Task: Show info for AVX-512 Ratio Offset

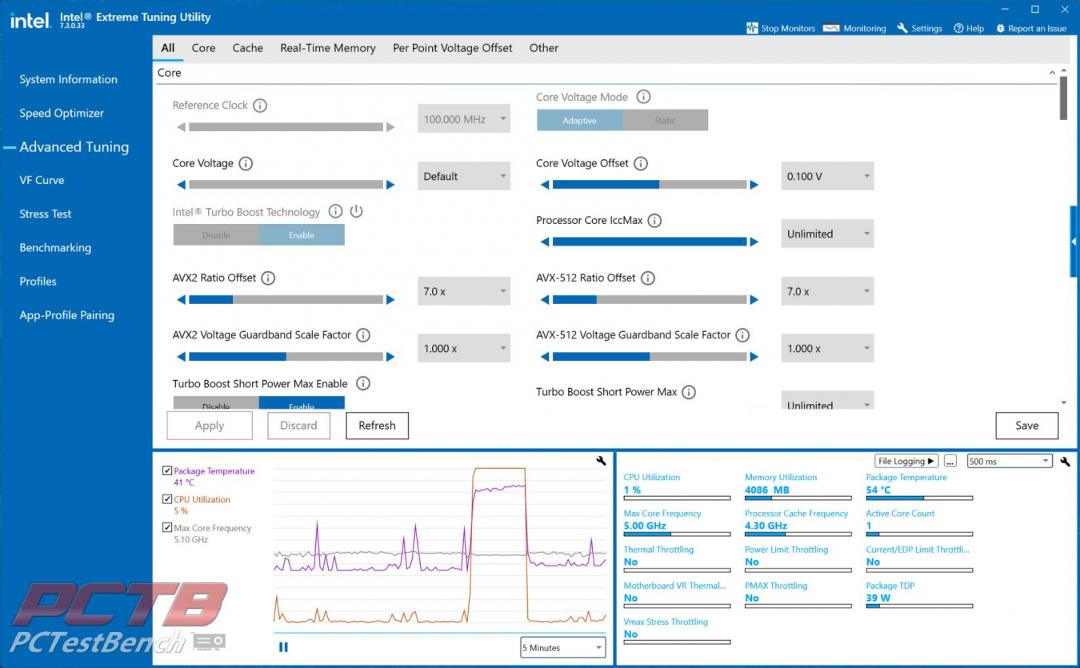Action: coord(648,278)
